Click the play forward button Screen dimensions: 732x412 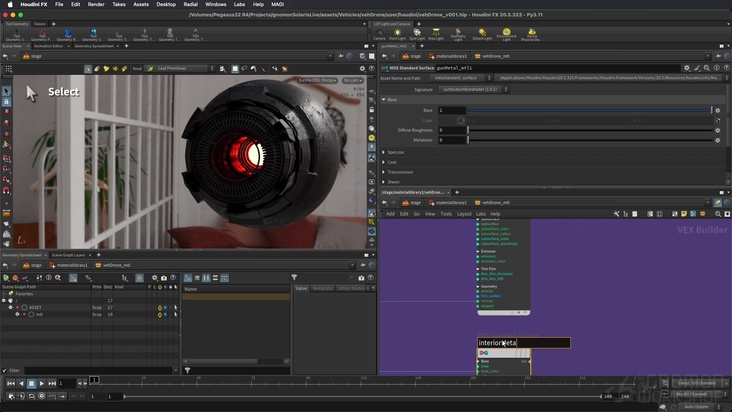click(42, 383)
